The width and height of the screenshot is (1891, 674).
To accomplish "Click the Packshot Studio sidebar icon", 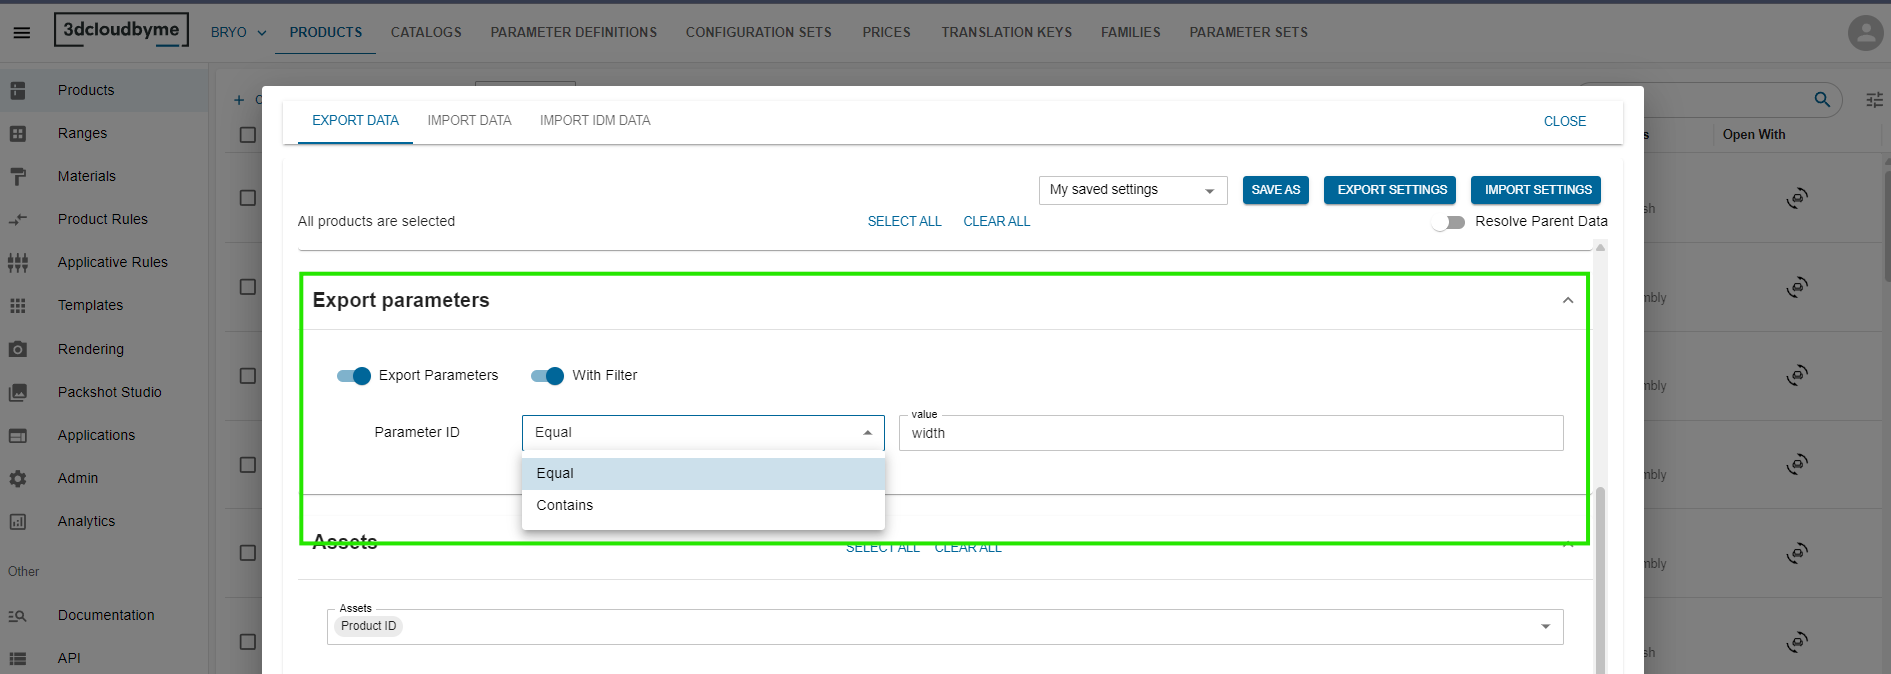I will point(18,392).
